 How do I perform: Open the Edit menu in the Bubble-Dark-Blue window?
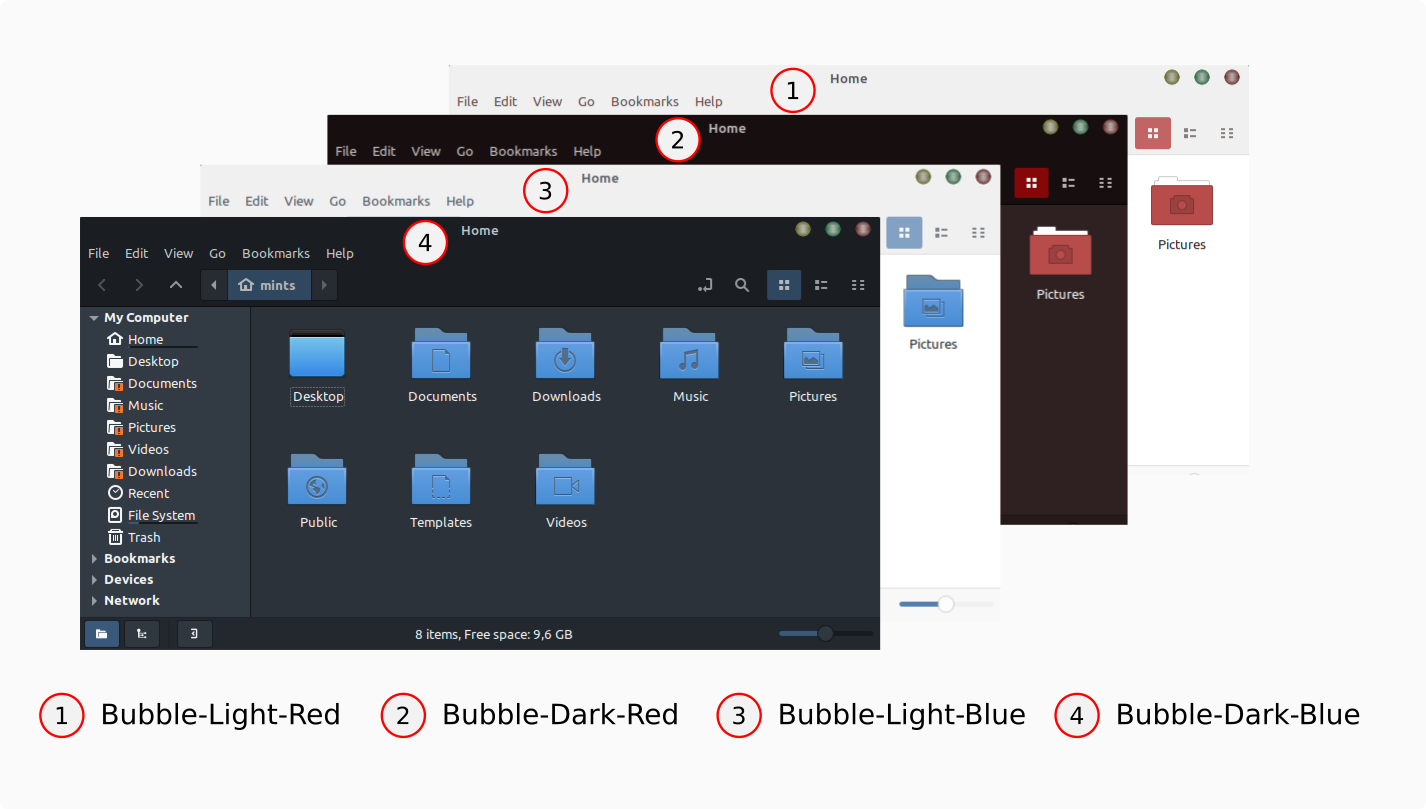137,253
